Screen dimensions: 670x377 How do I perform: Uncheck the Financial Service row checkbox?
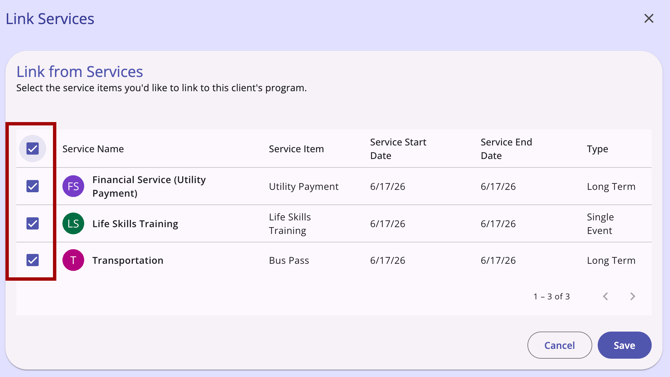(32, 186)
